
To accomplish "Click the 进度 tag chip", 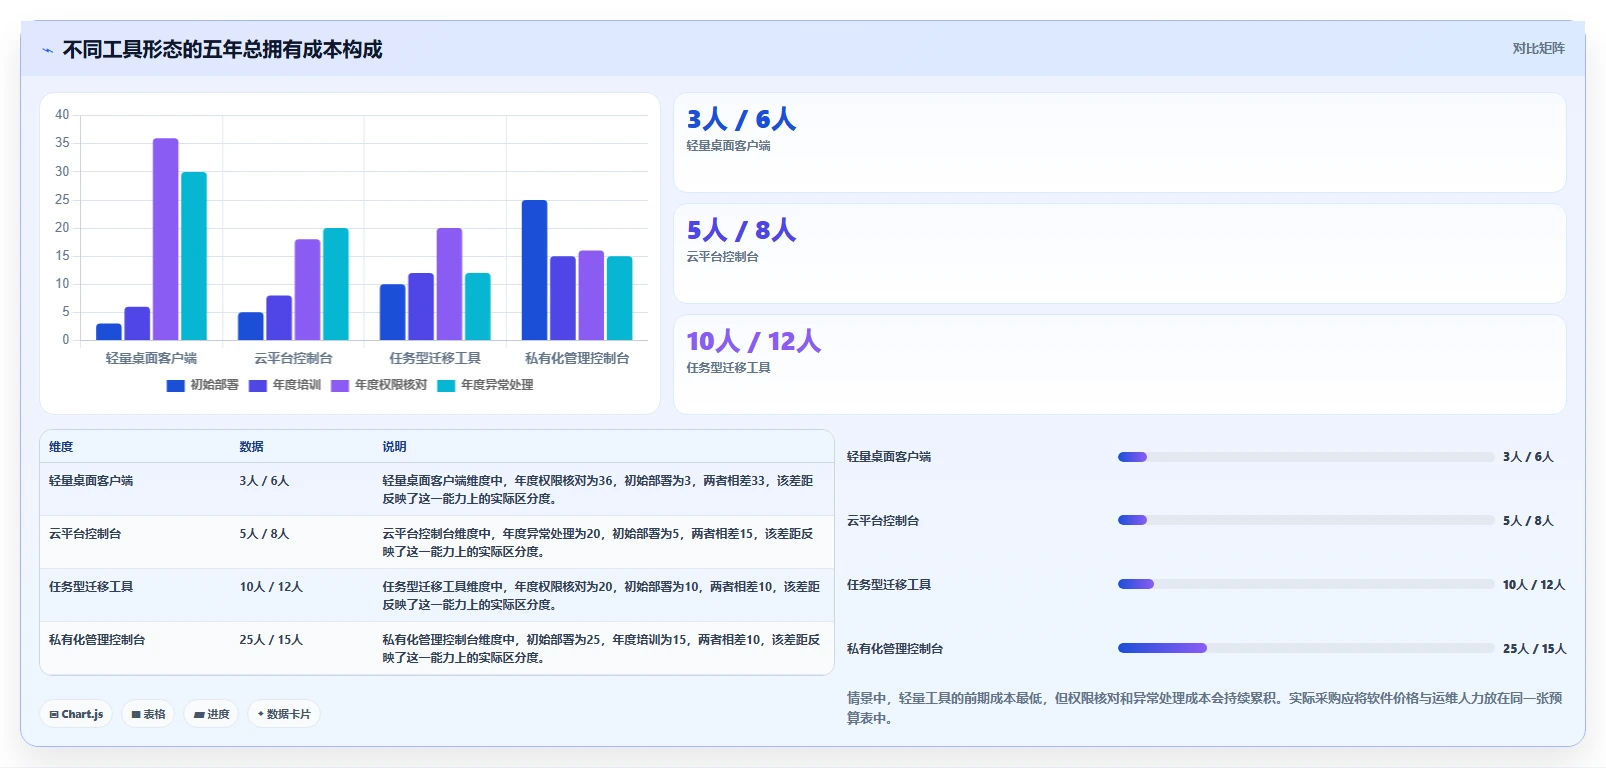I will point(211,714).
